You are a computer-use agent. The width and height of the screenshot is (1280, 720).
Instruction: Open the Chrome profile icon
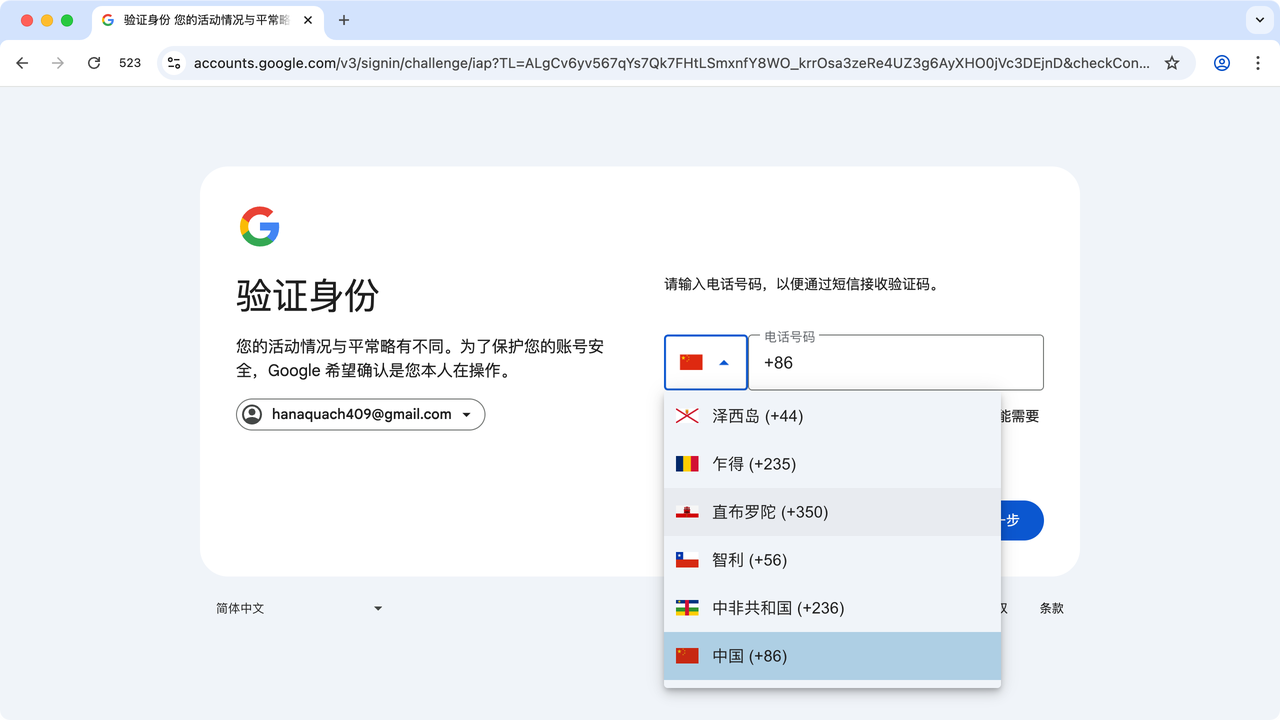point(1221,63)
